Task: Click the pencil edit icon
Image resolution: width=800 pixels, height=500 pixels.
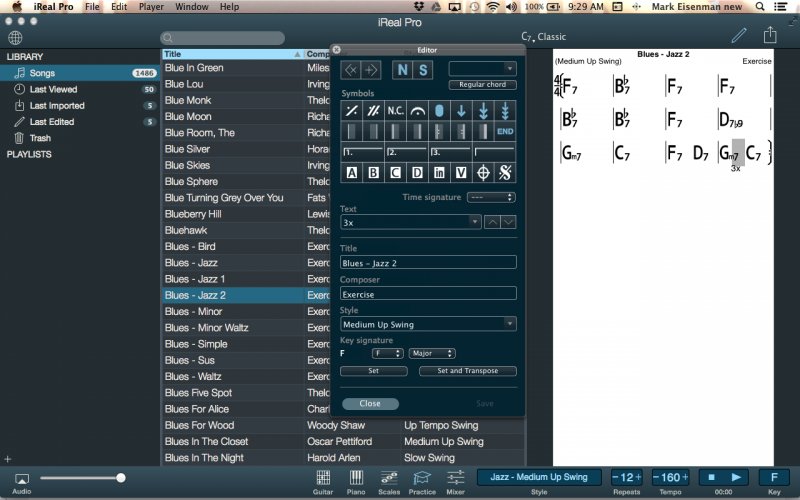Action: point(738,36)
